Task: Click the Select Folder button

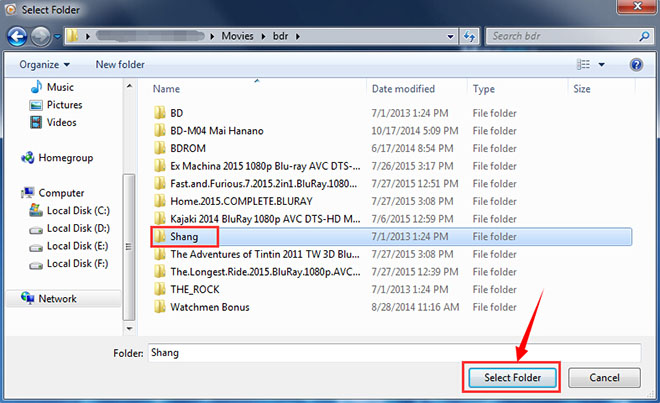Action: pos(510,378)
